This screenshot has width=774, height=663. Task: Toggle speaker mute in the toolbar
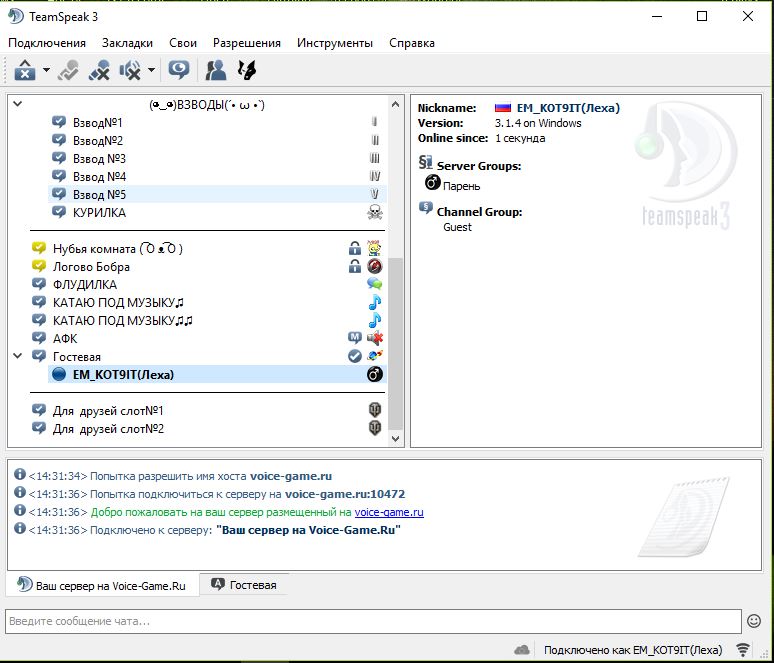tap(130, 70)
